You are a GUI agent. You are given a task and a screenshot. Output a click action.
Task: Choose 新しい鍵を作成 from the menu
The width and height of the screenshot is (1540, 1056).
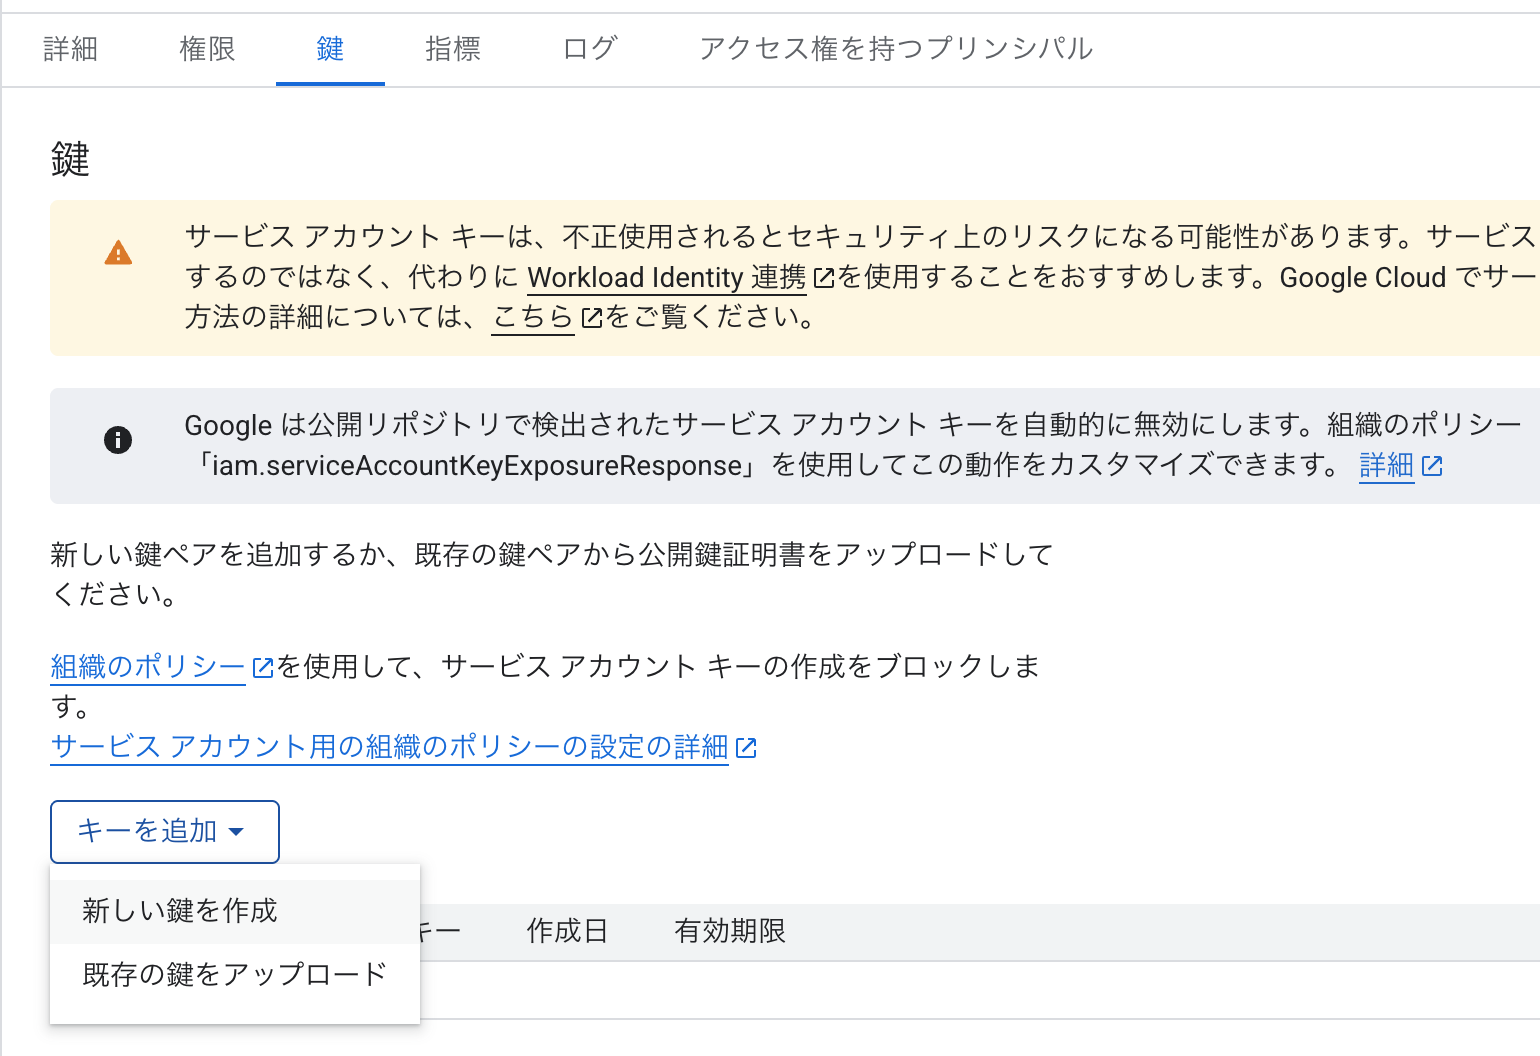(235, 911)
